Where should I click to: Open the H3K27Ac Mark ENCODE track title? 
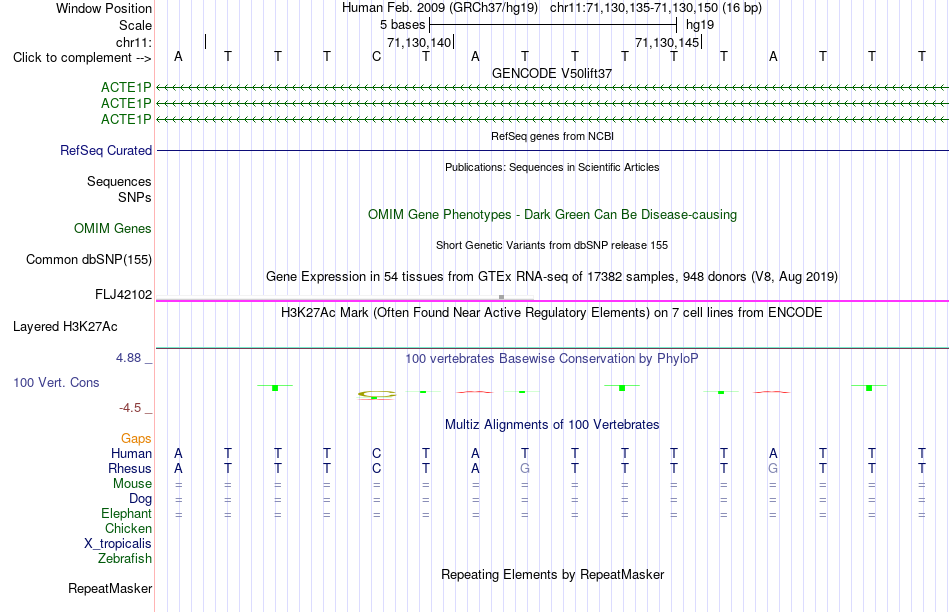(552, 313)
